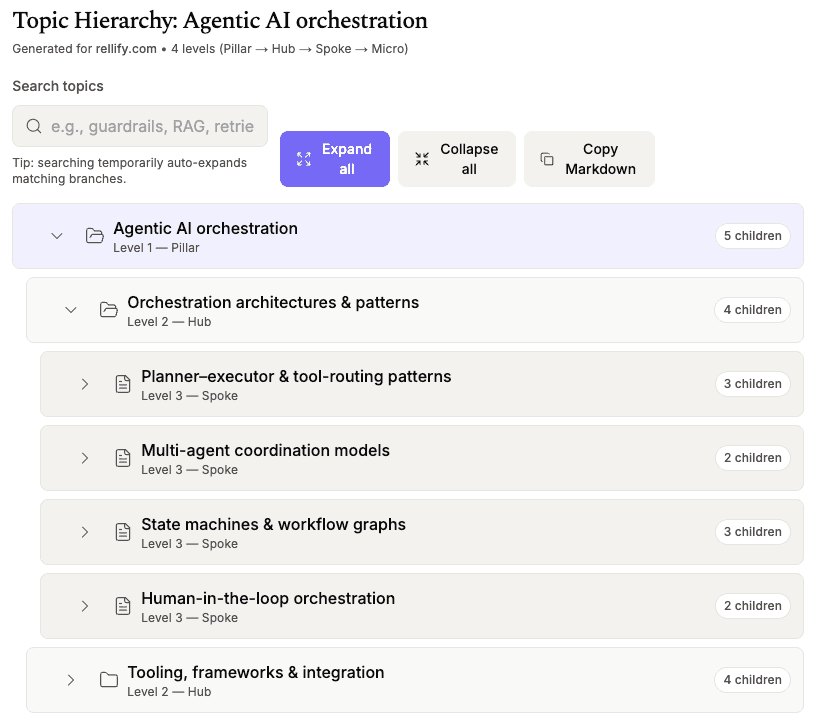
Task: Select the Human-in-the-loop orchestration title
Action: tap(268, 599)
